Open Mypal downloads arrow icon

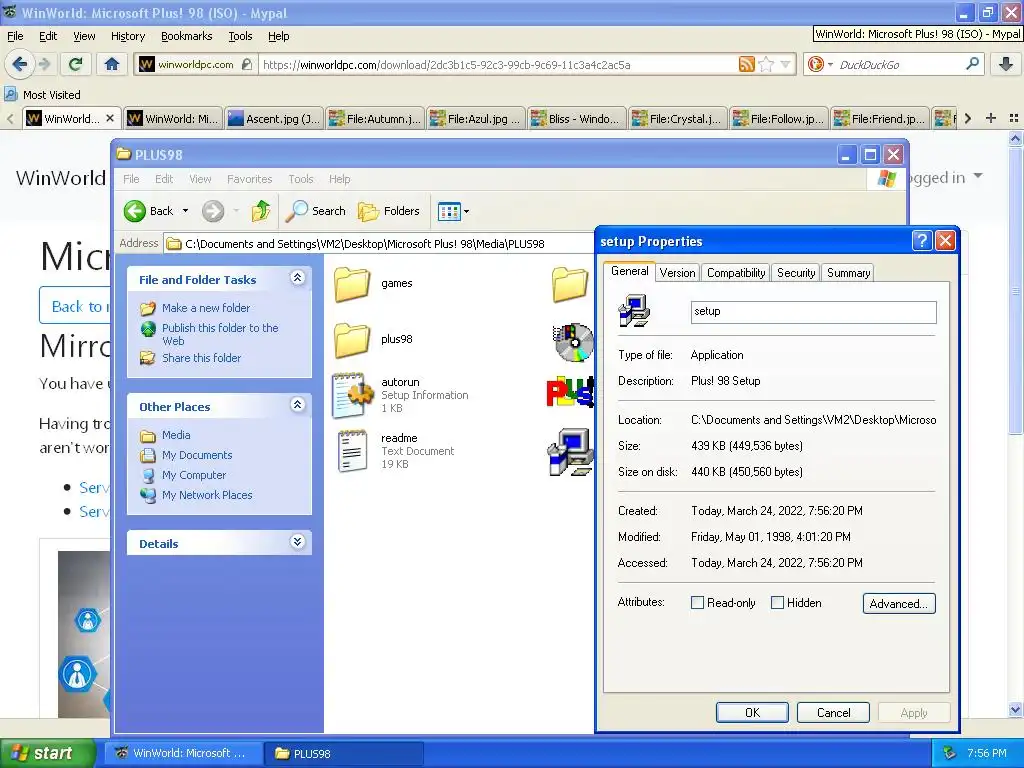pyautogui.click(x=1006, y=64)
